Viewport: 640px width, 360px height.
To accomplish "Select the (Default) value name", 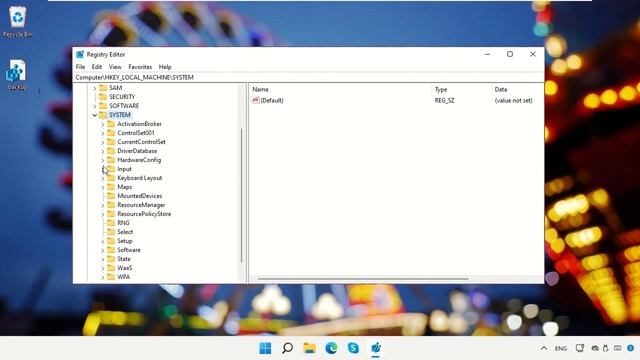I will pos(272,100).
